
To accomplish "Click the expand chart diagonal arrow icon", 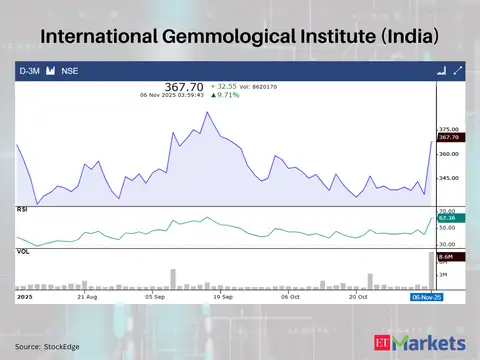I will (x=458, y=71).
